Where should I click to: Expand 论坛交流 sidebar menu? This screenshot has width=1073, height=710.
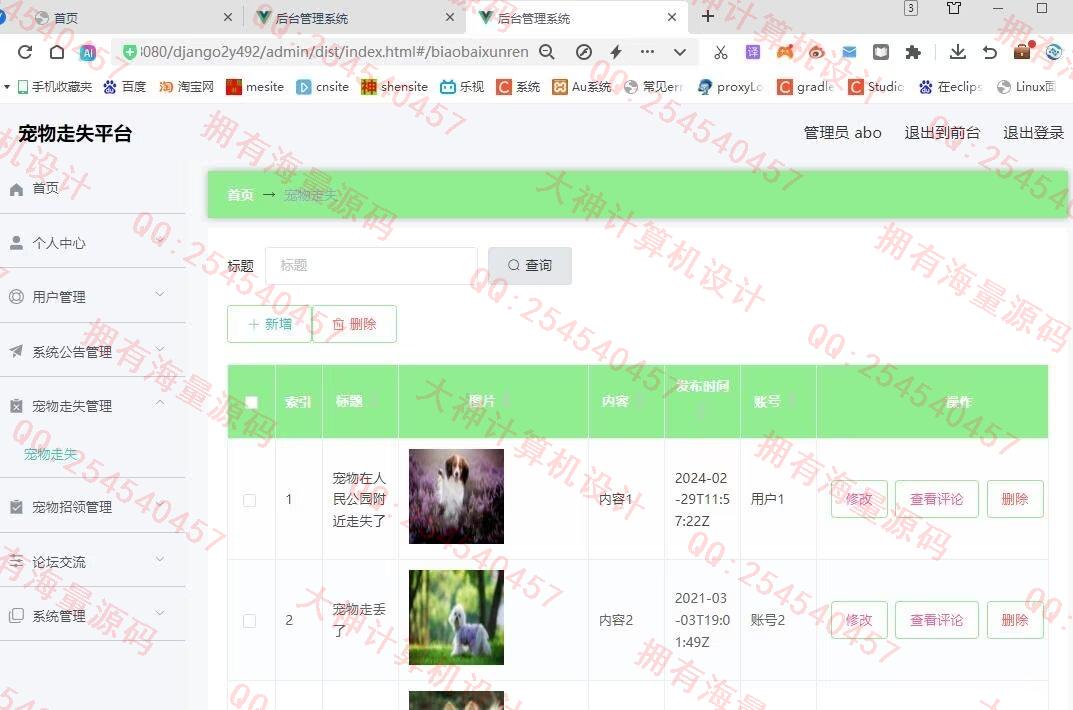pyautogui.click(x=92, y=562)
